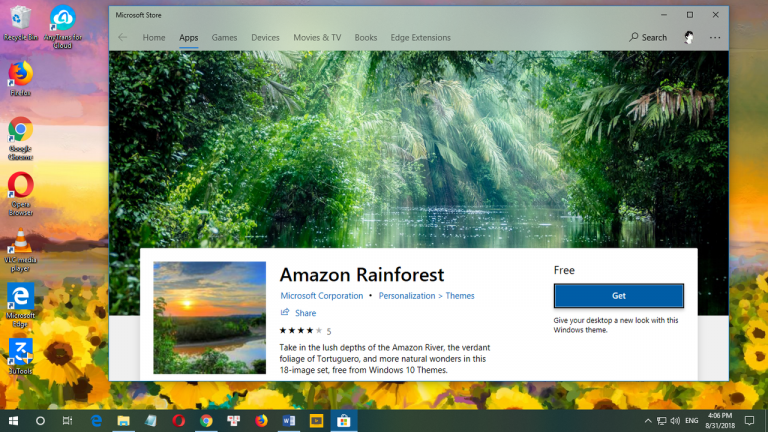Open Task View on the taskbar
768x432 pixels.
tap(67, 421)
